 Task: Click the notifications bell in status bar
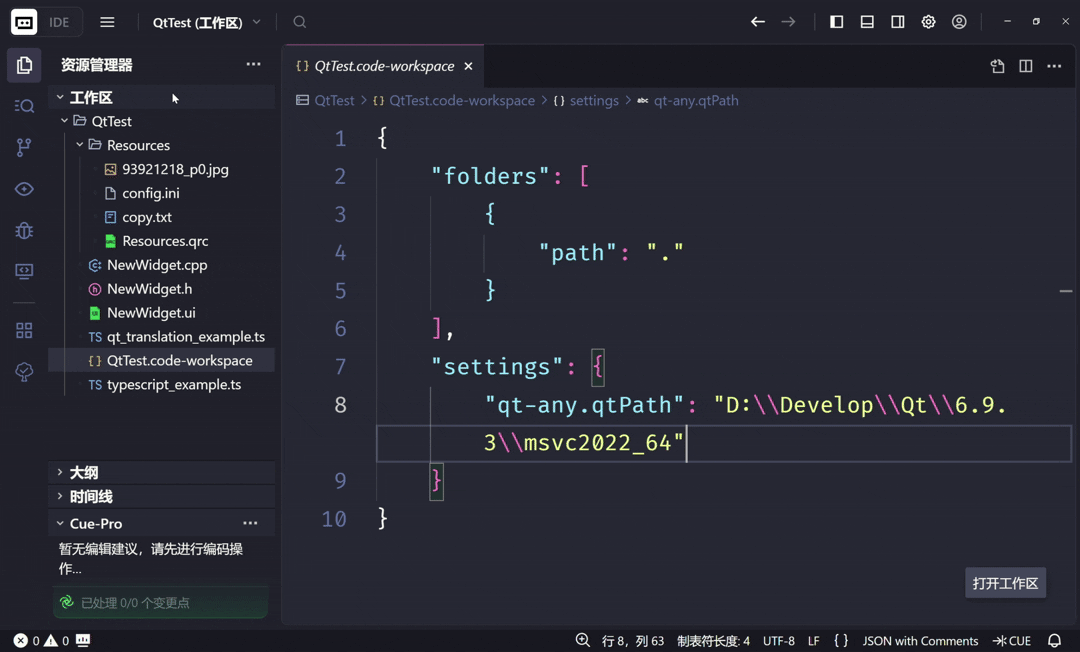1054,640
